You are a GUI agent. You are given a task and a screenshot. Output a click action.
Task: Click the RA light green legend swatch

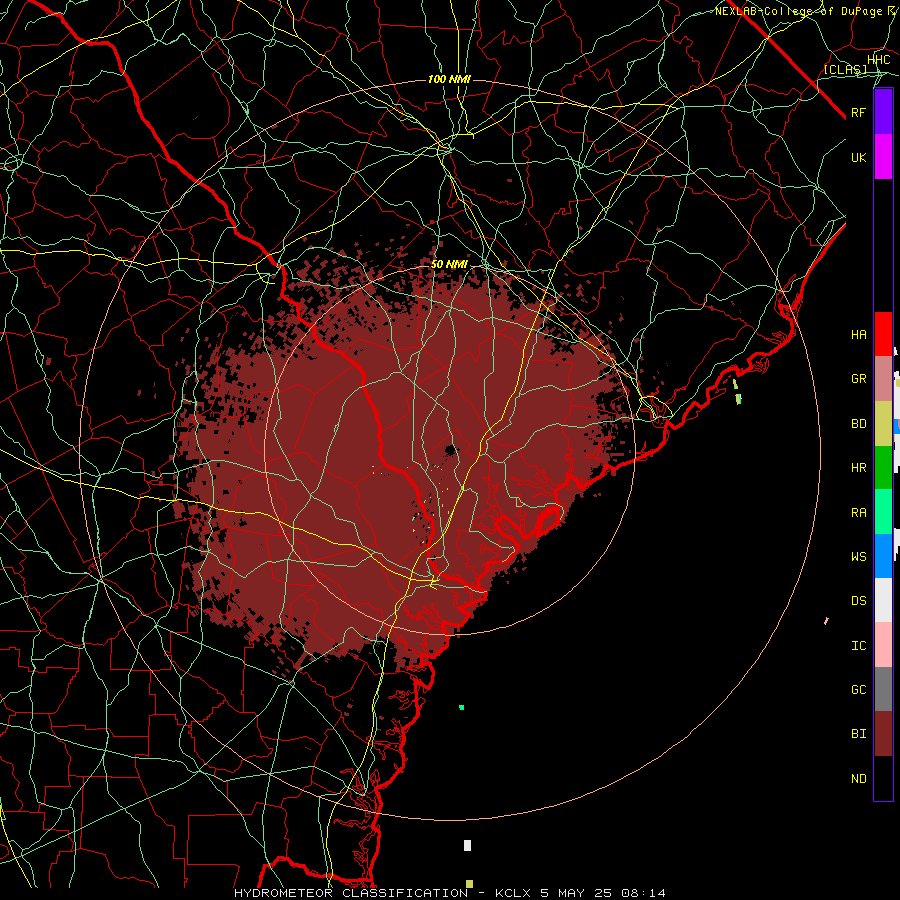click(883, 512)
